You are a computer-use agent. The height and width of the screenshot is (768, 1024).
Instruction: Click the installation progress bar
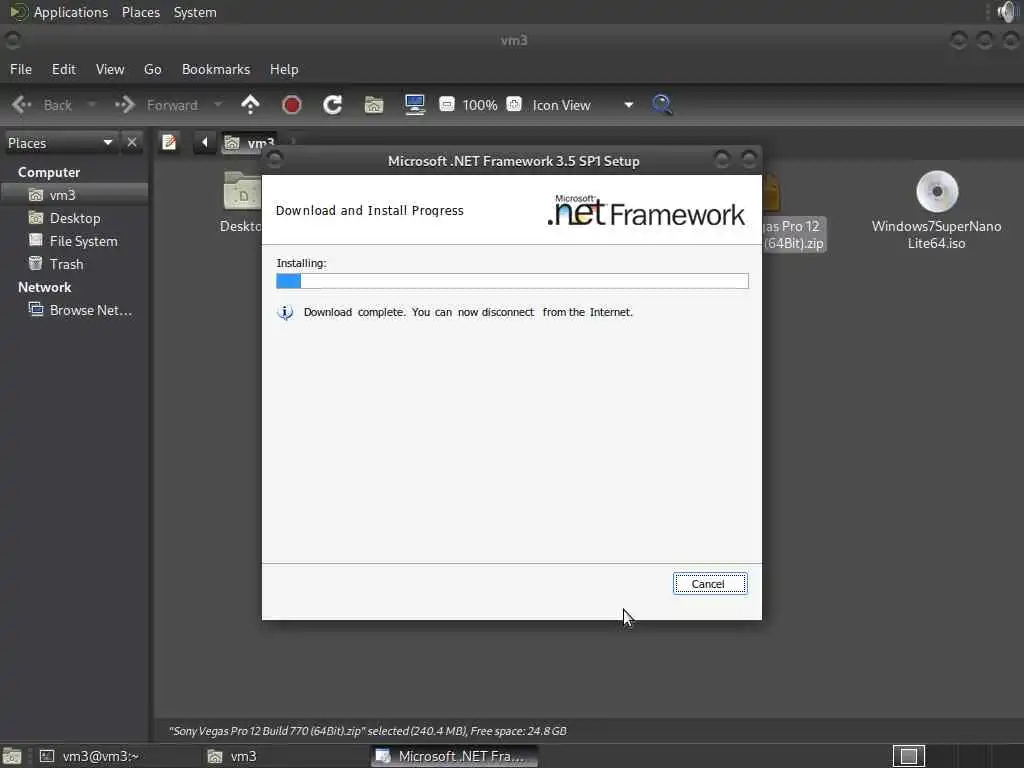coord(512,281)
